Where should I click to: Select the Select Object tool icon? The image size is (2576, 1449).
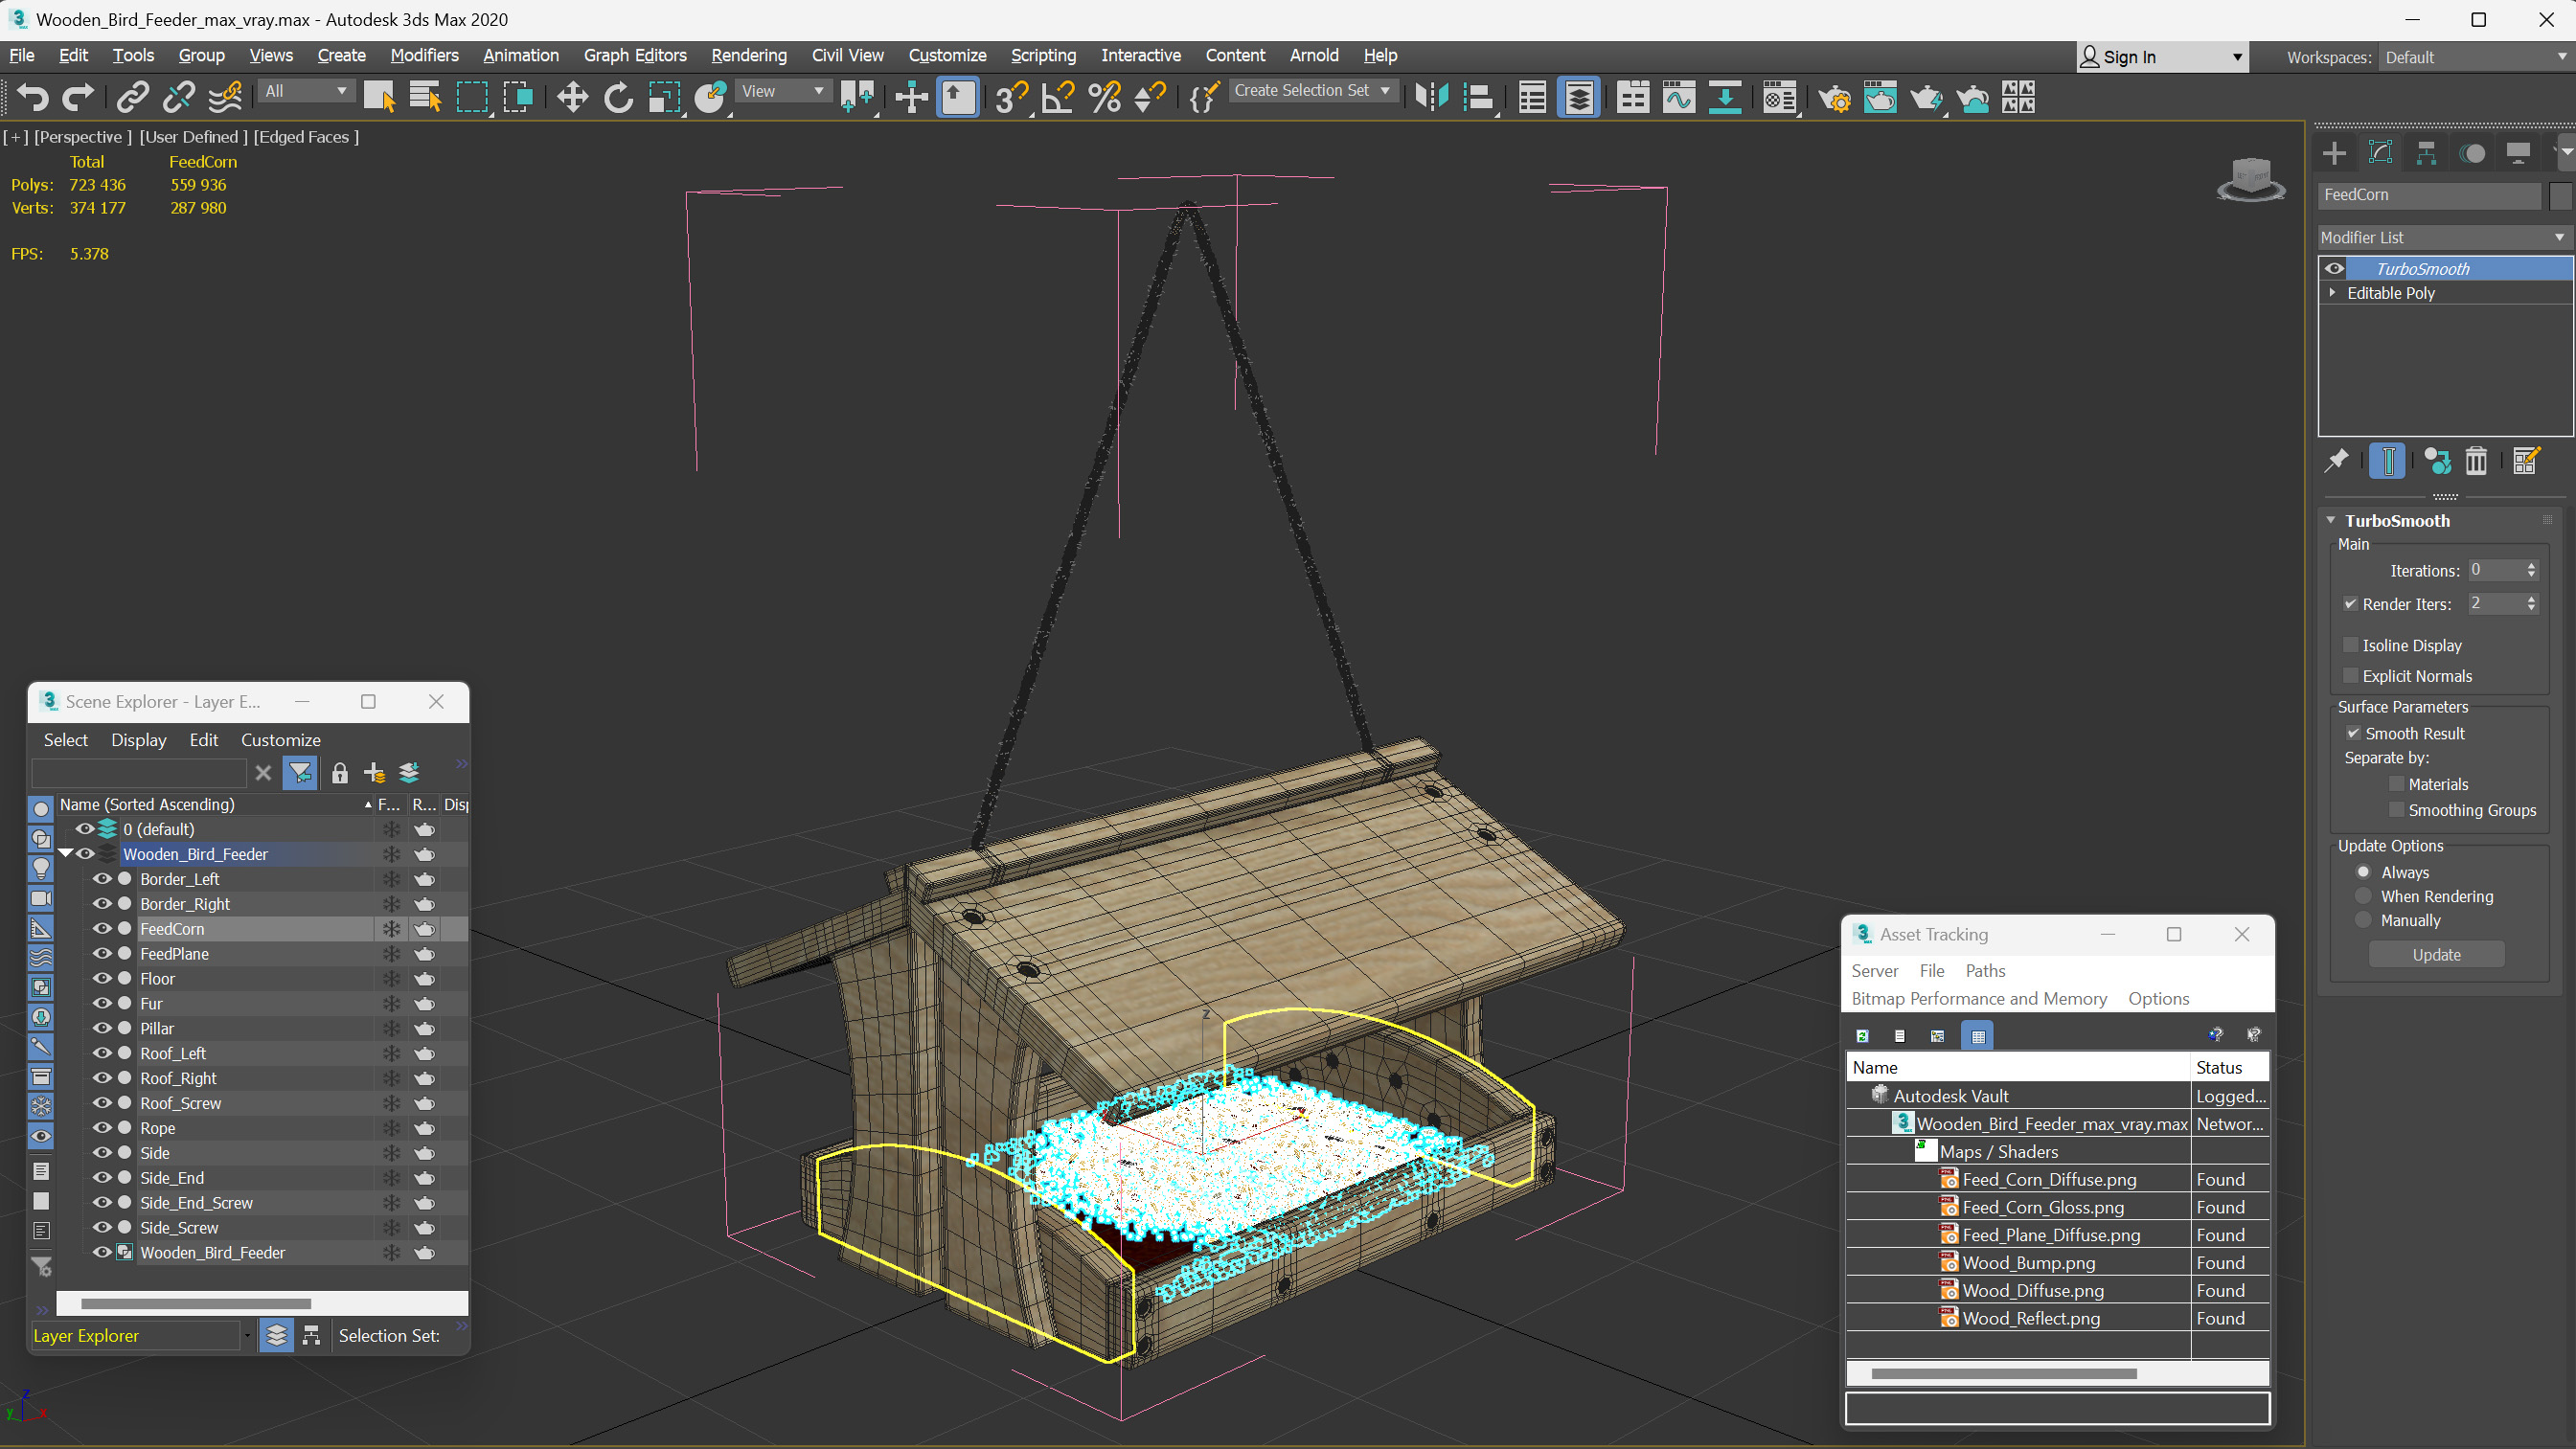(x=376, y=96)
